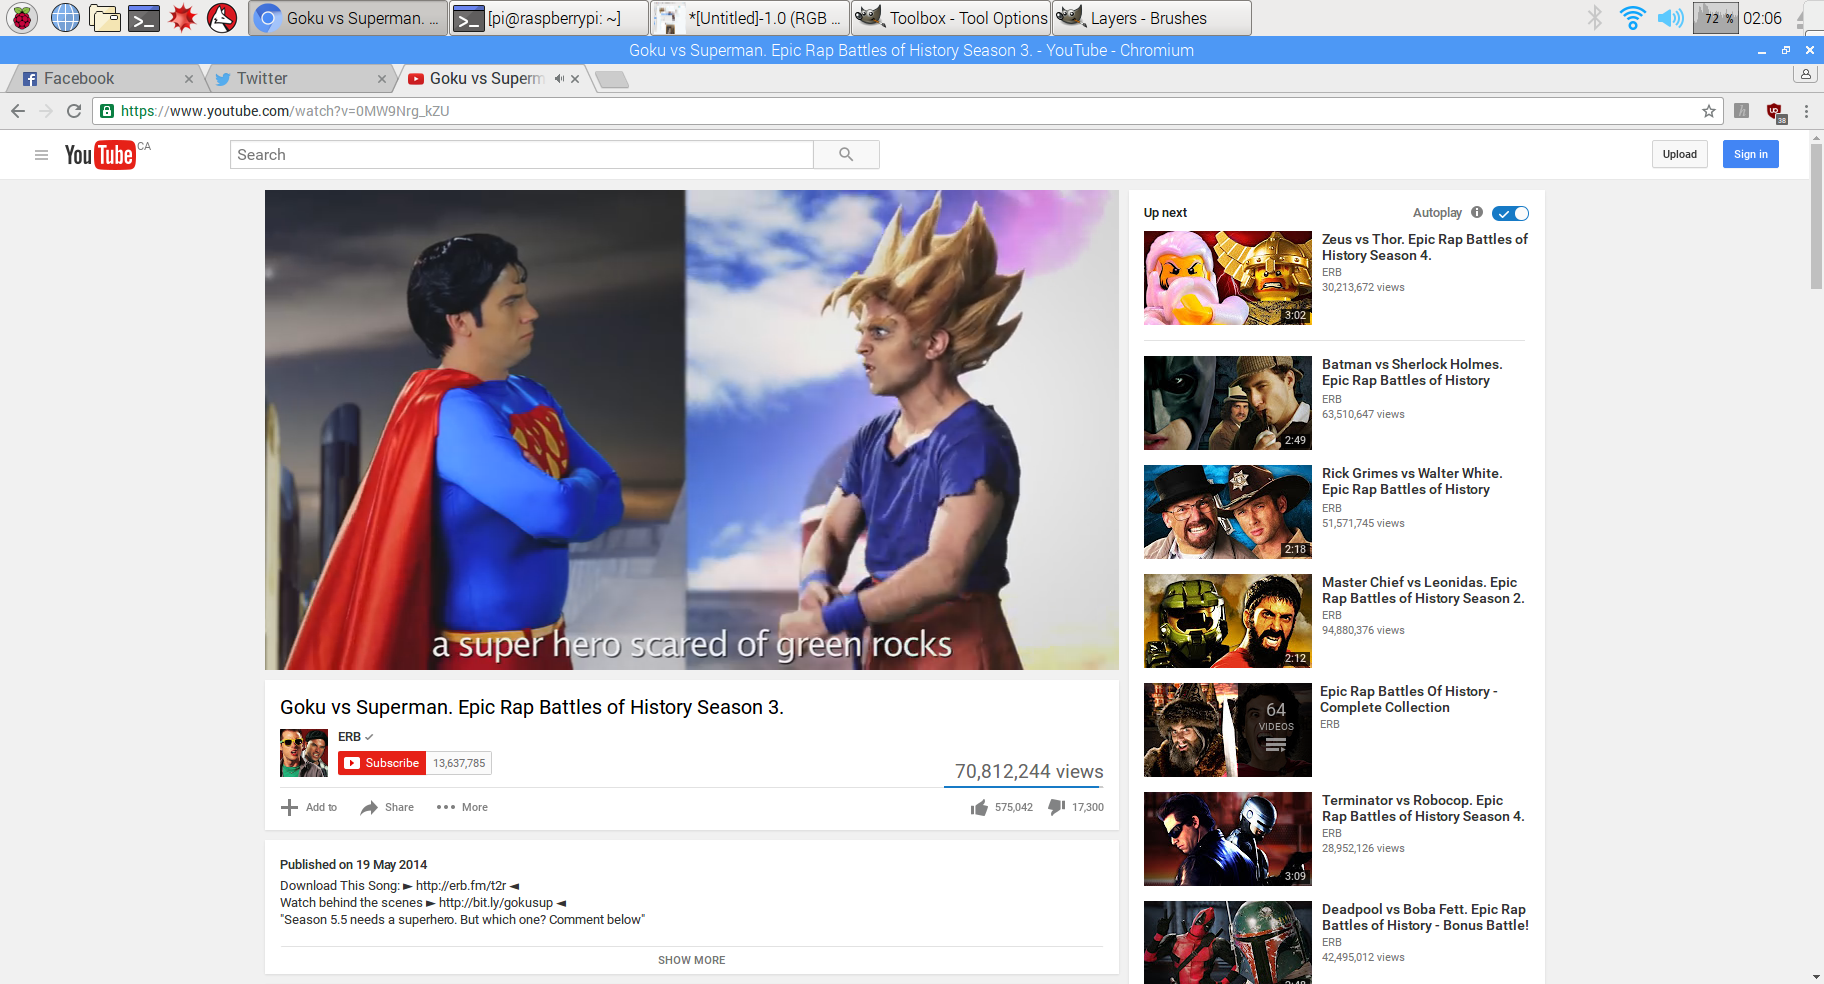Bookmark this page with the star icon

click(1709, 111)
